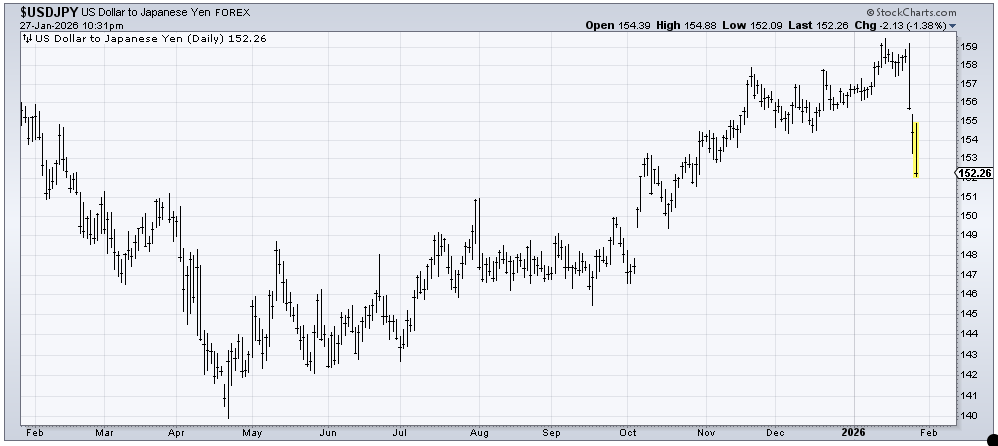Click the OHLC bar-type icon in the legend

pyautogui.click(x=27, y=41)
